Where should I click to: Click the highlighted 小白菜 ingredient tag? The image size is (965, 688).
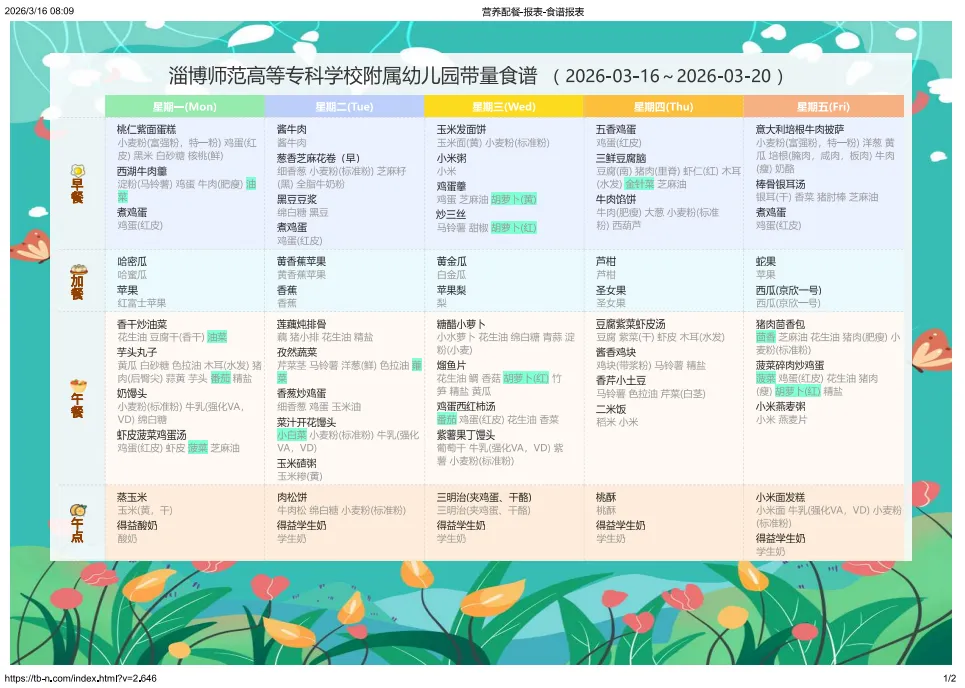pos(291,435)
